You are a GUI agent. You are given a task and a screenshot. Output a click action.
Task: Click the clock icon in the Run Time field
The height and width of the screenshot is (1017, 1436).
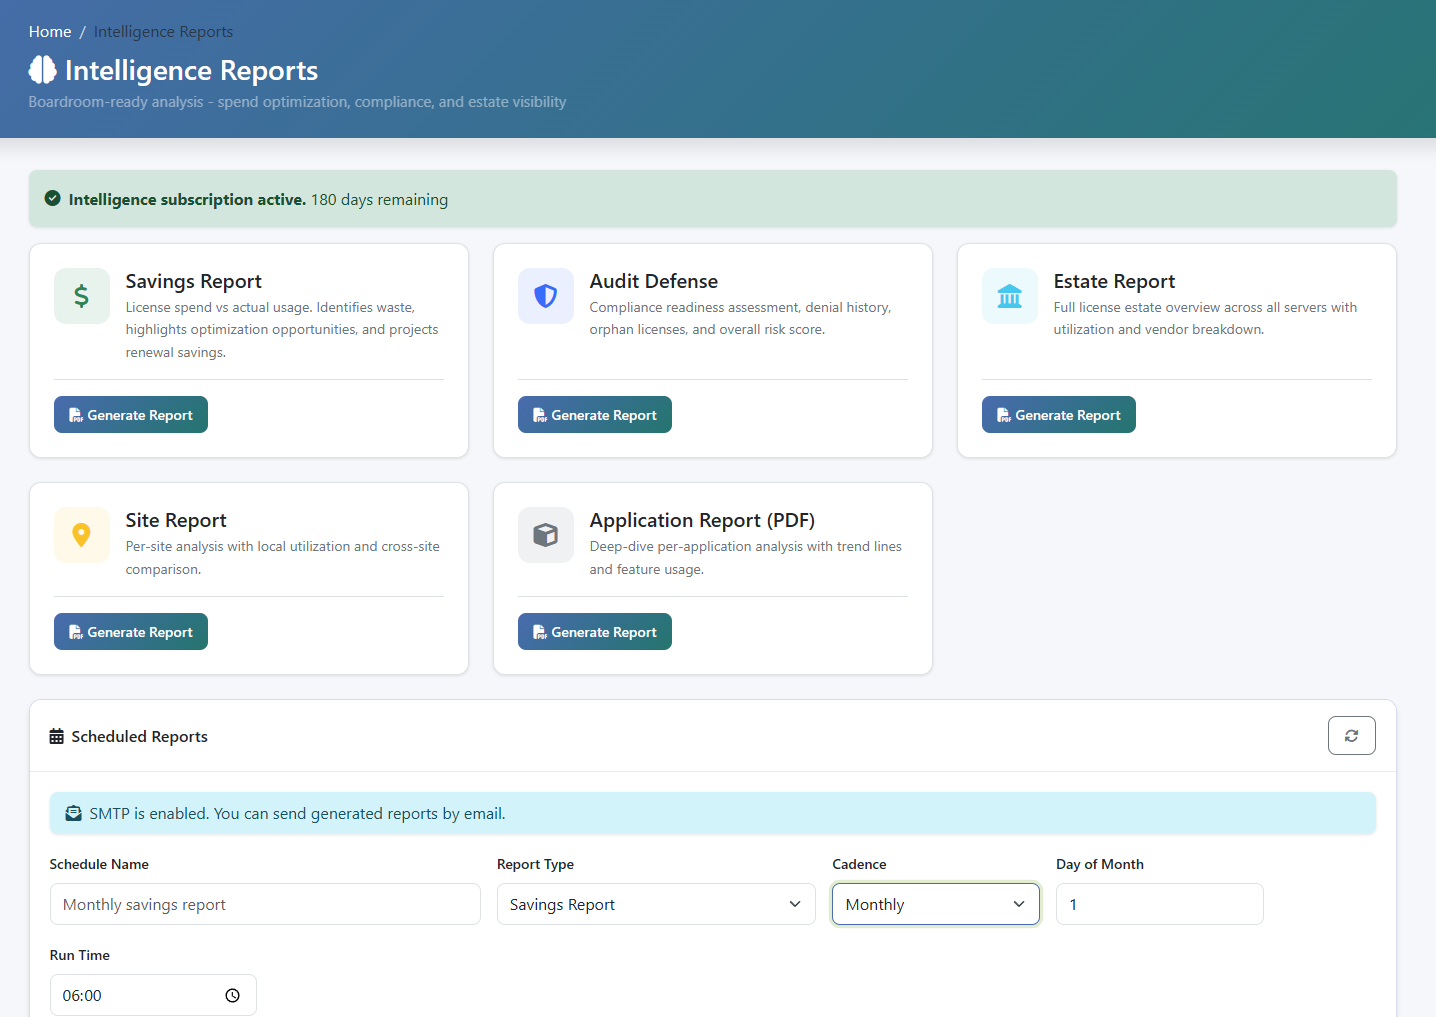click(x=232, y=995)
